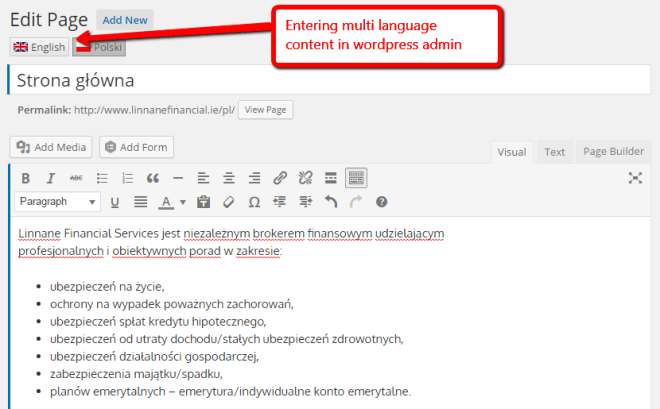Switch to the Text editor tab

click(554, 152)
